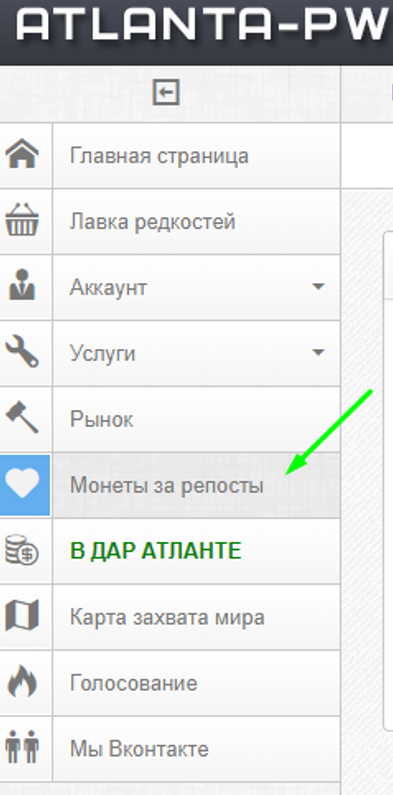This screenshot has height=795, width=393.
Task: Click the coins icon beside В ДАР АТЛАНТЕ
Action: (22, 551)
